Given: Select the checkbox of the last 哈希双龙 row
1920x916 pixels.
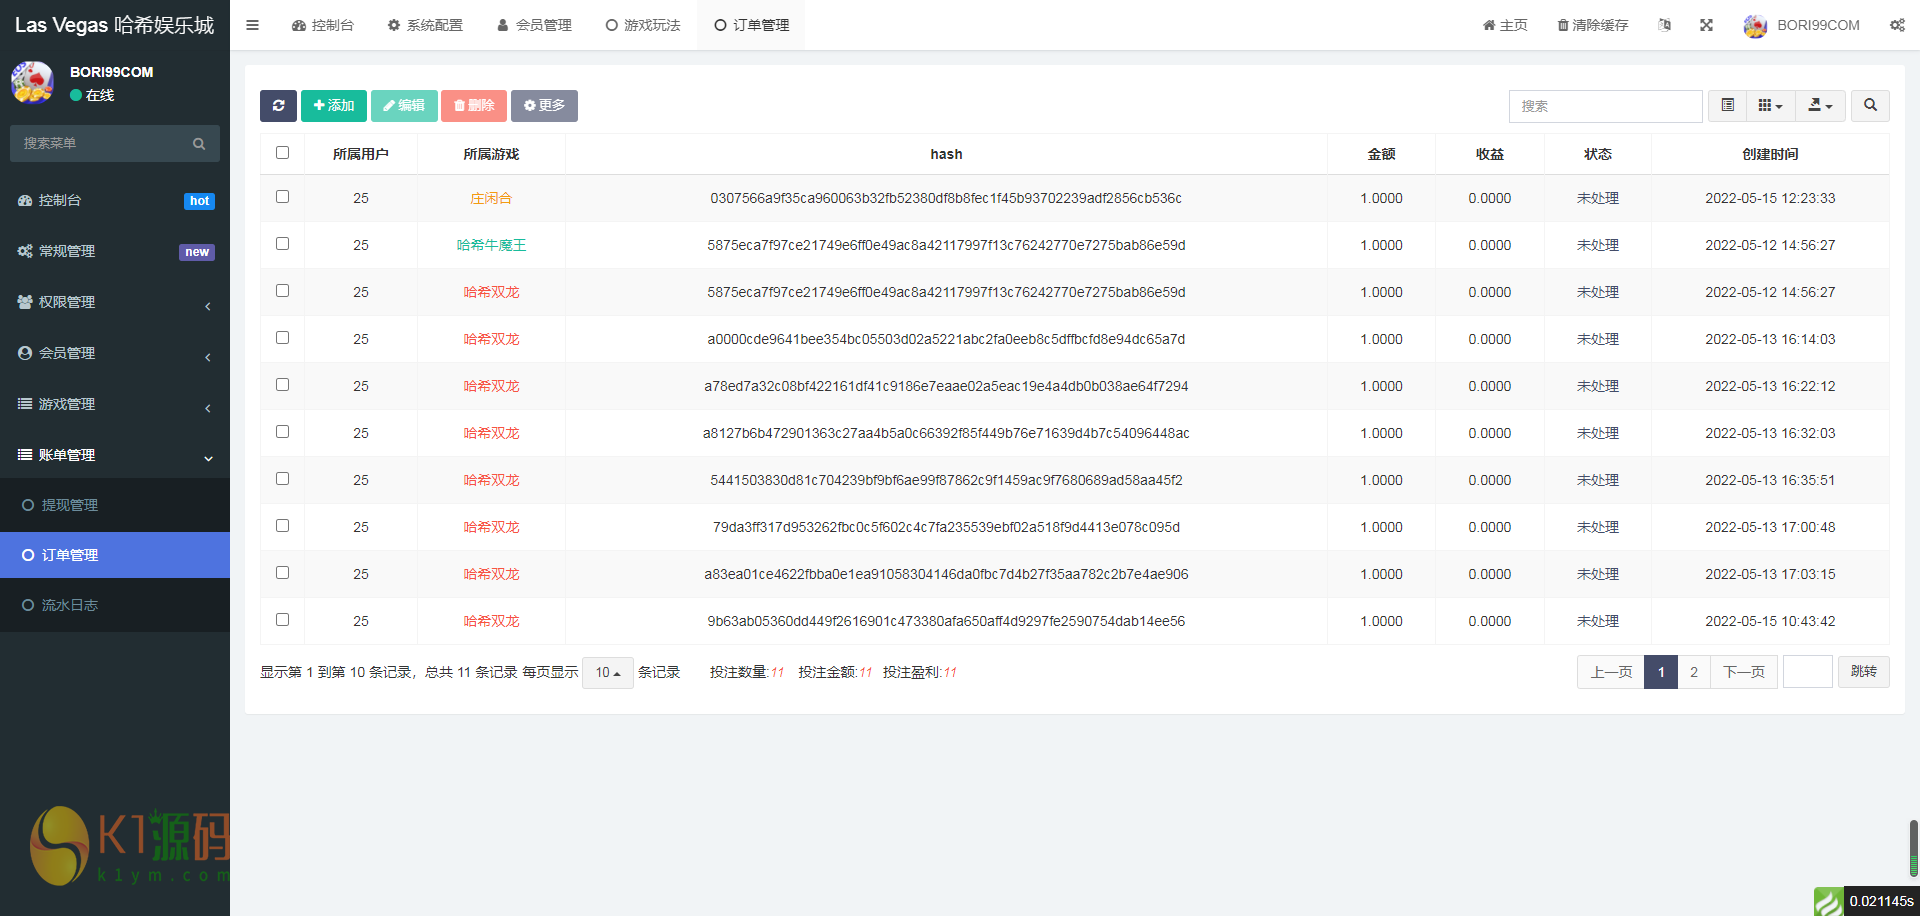Looking at the screenshot, I should click(283, 619).
